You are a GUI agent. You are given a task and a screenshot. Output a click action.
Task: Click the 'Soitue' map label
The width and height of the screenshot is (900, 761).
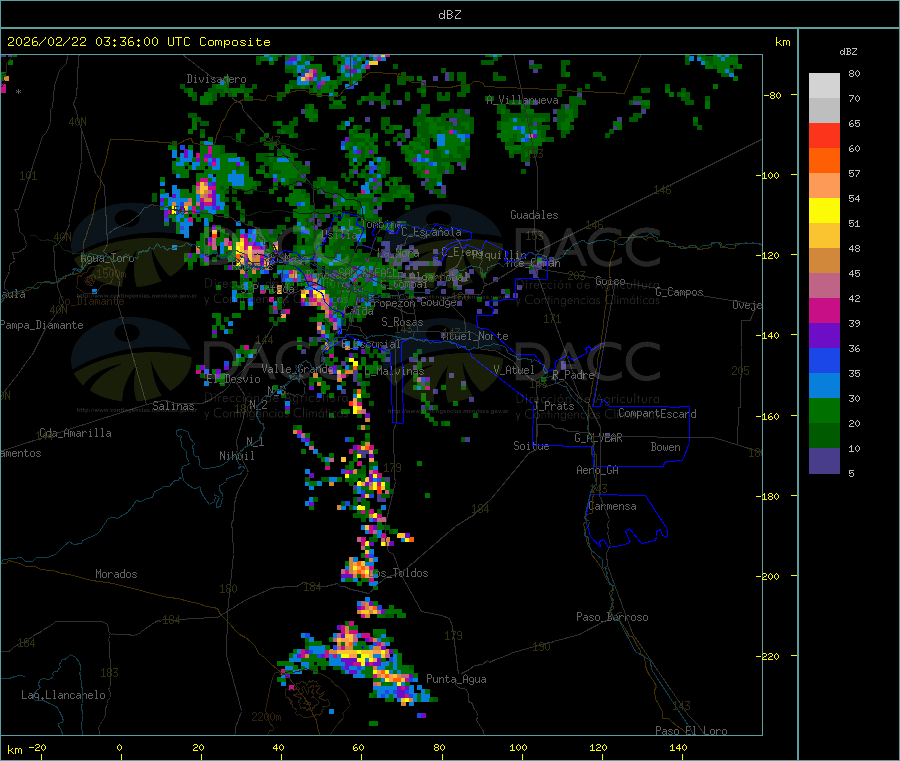click(x=531, y=446)
